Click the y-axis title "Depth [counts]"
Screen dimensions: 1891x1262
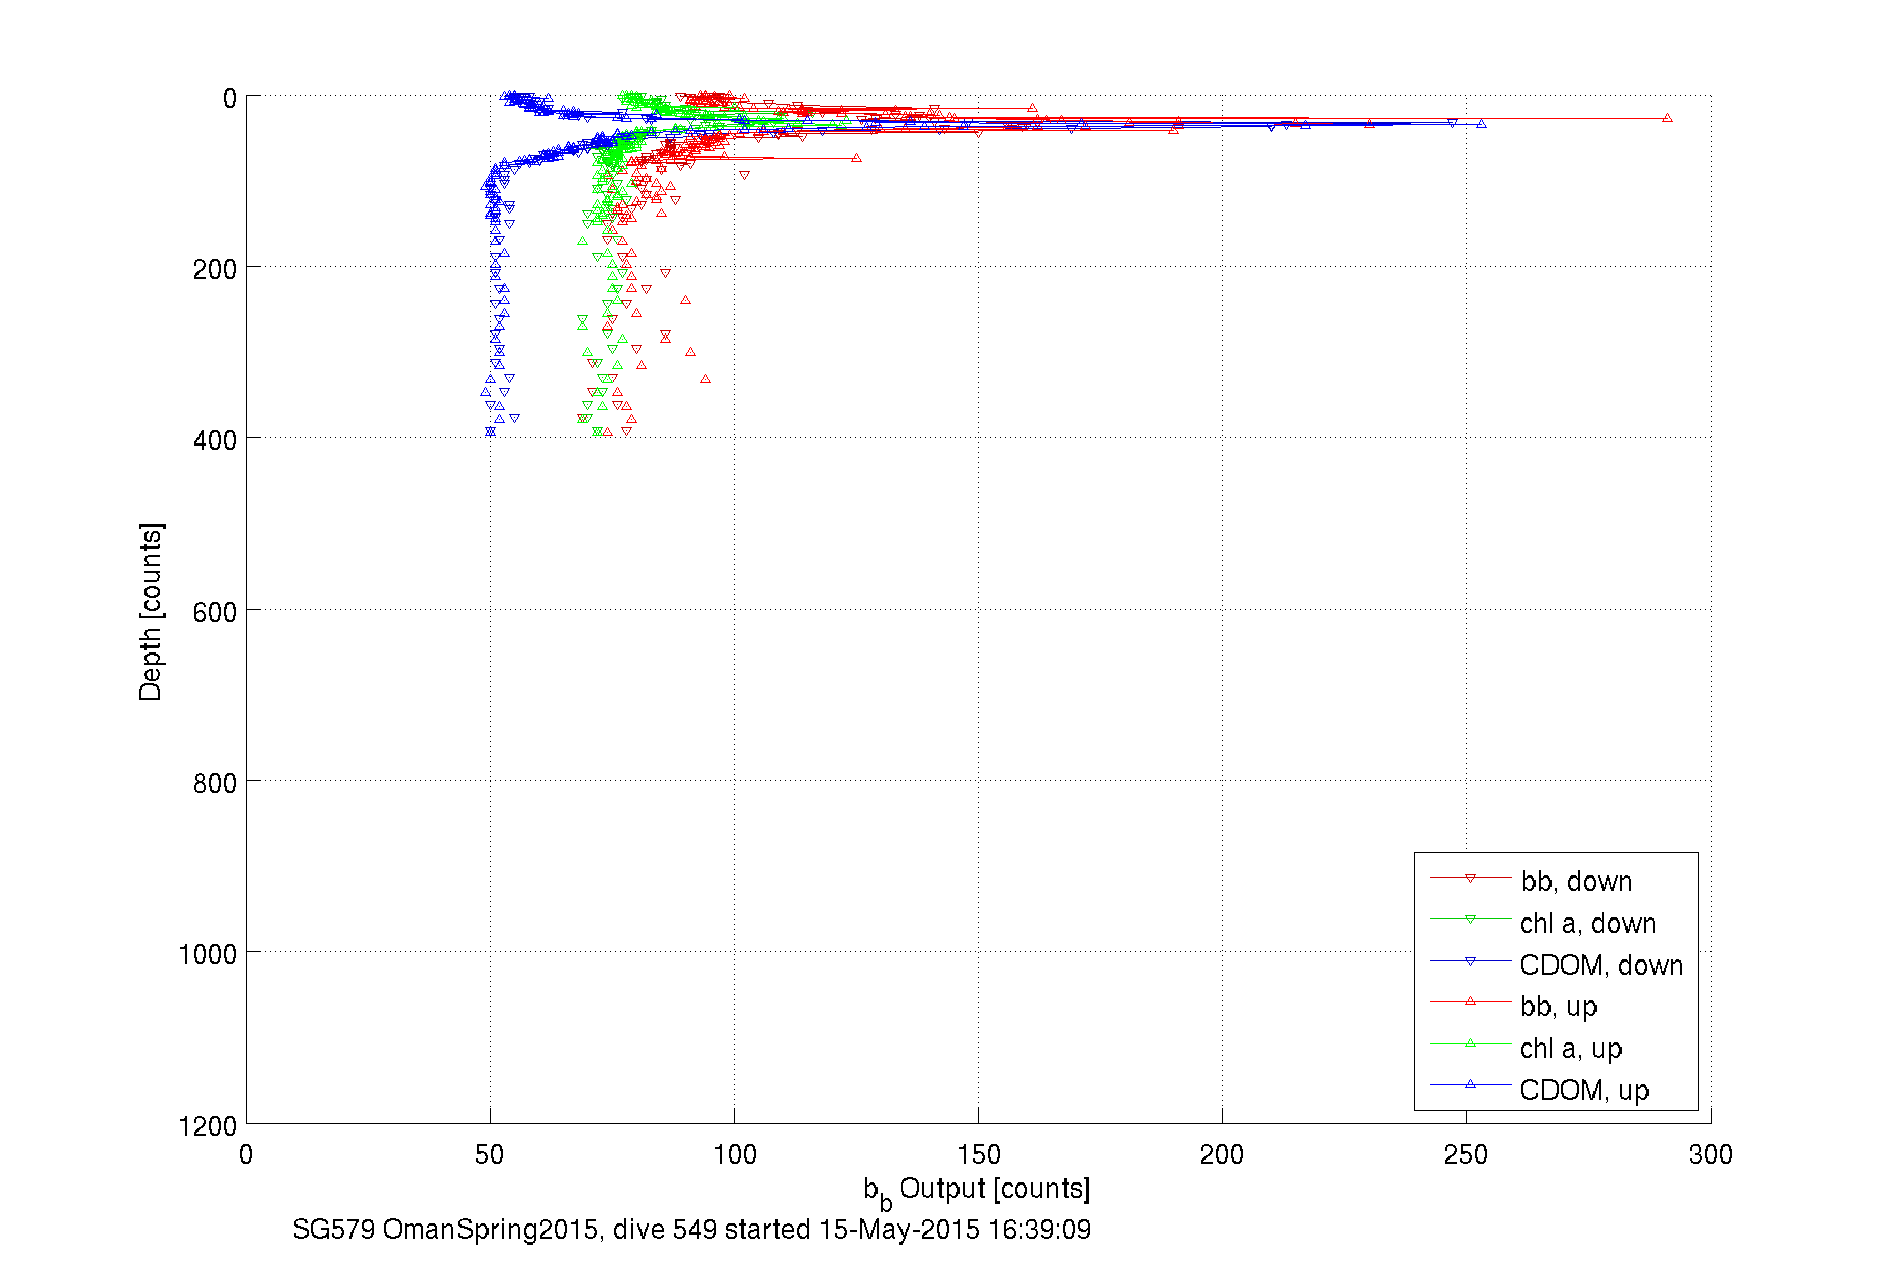point(151,611)
